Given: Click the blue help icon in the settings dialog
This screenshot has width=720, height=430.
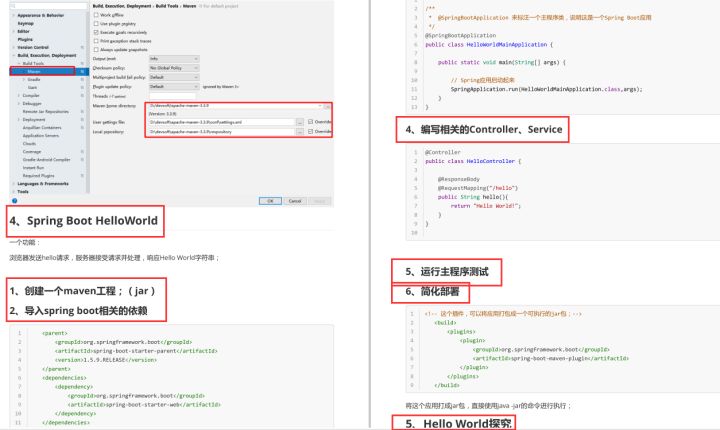Looking at the screenshot, I should [x=15, y=201].
